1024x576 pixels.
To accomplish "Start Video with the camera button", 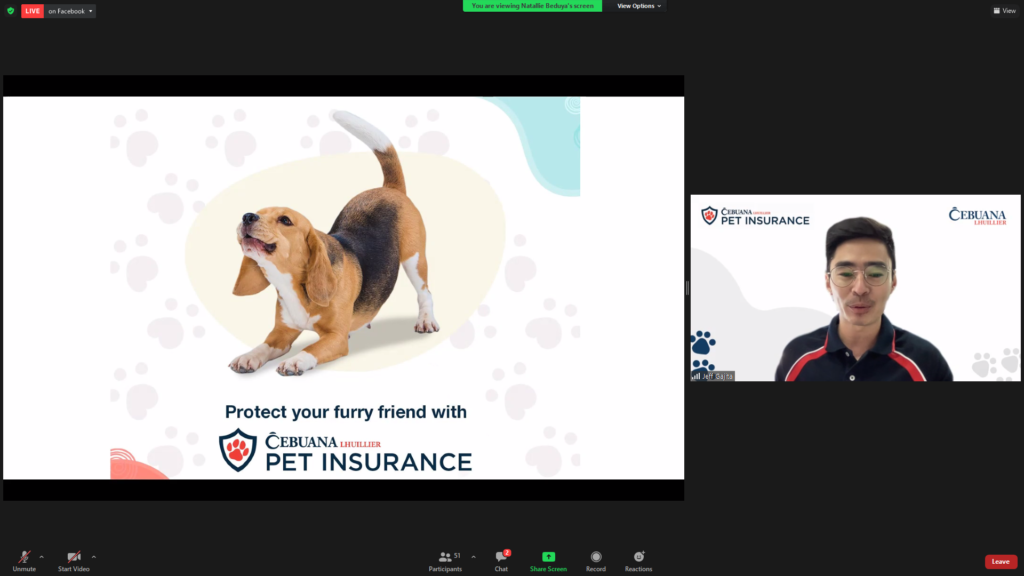I will coord(74,561).
